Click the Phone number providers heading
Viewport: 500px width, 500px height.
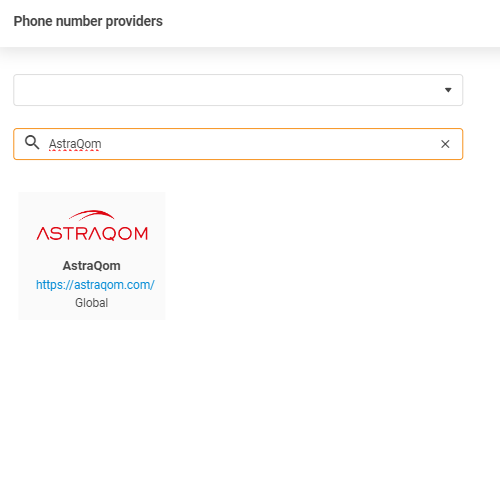[x=88, y=21]
